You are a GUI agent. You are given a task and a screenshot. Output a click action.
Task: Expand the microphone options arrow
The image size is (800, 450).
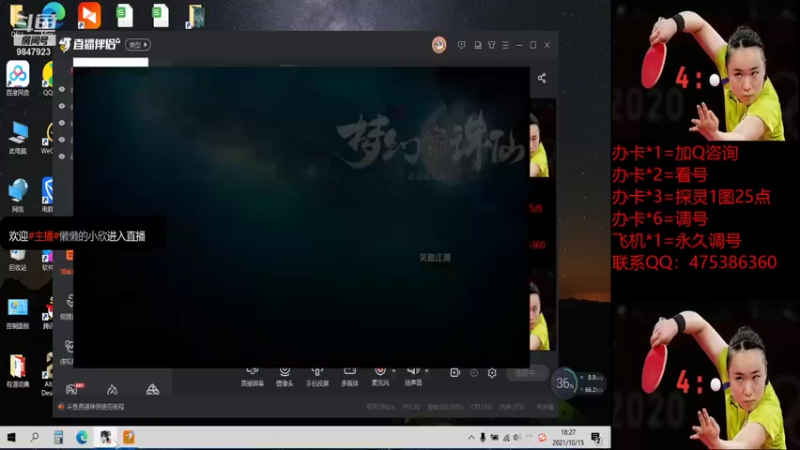[x=393, y=371]
